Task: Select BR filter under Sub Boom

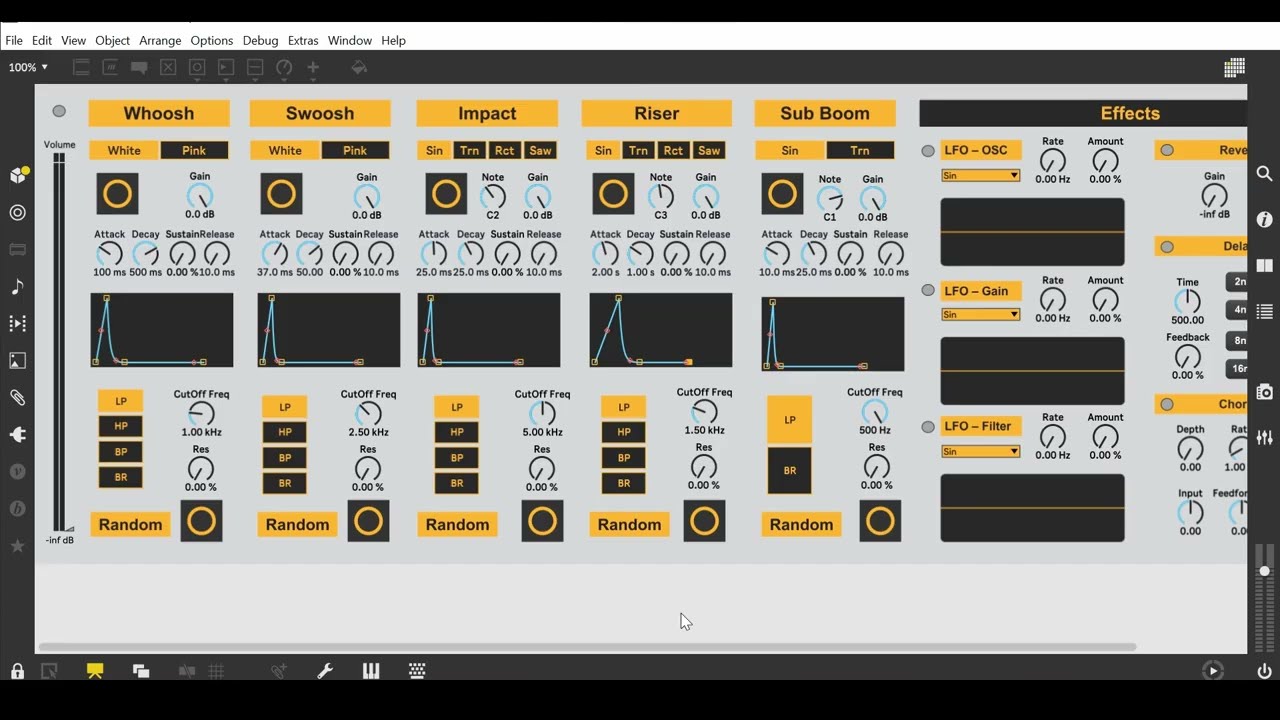Action: 790,470
